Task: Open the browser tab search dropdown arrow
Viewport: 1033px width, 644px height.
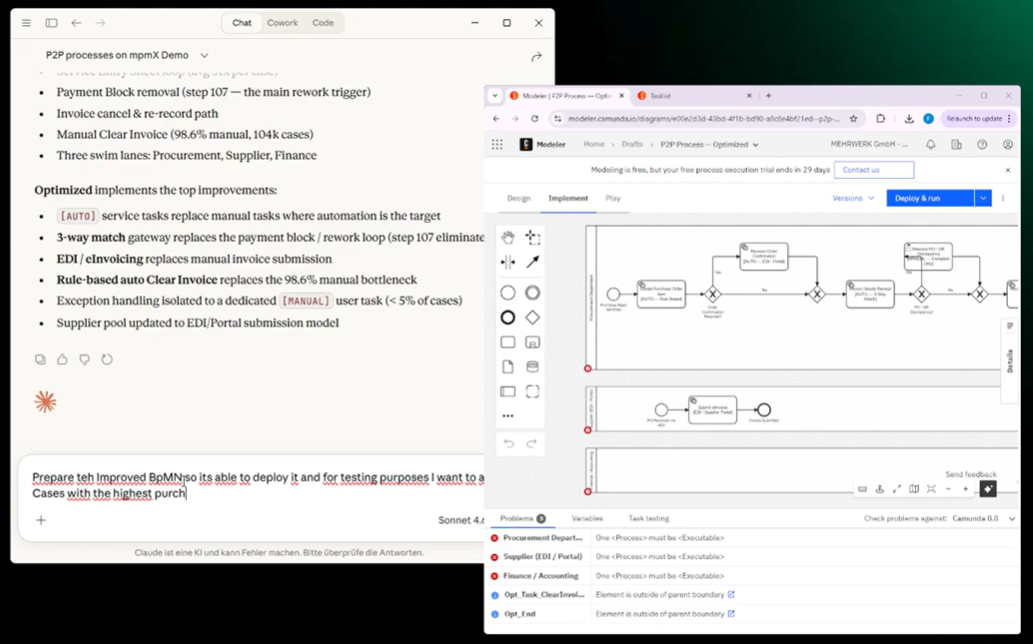Action: (495, 95)
